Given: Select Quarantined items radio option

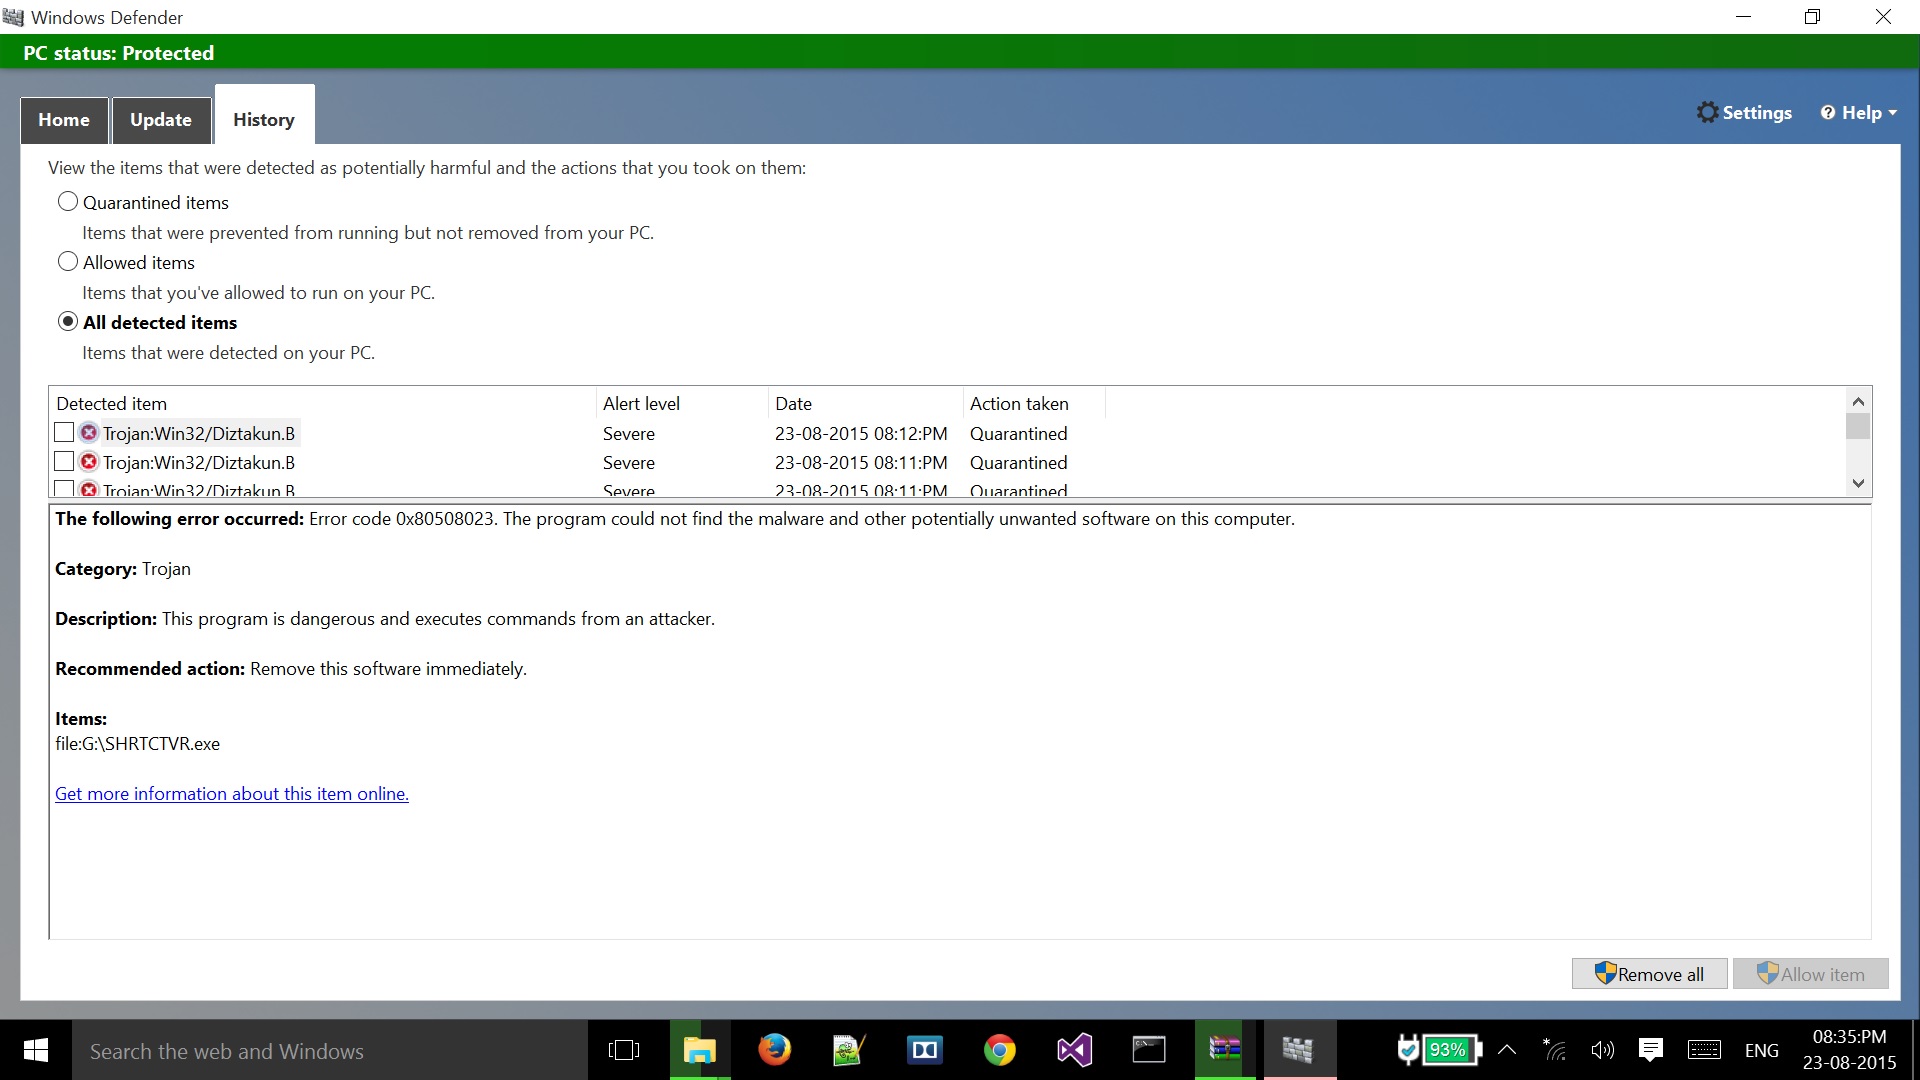Looking at the screenshot, I should click(x=68, y=202).
